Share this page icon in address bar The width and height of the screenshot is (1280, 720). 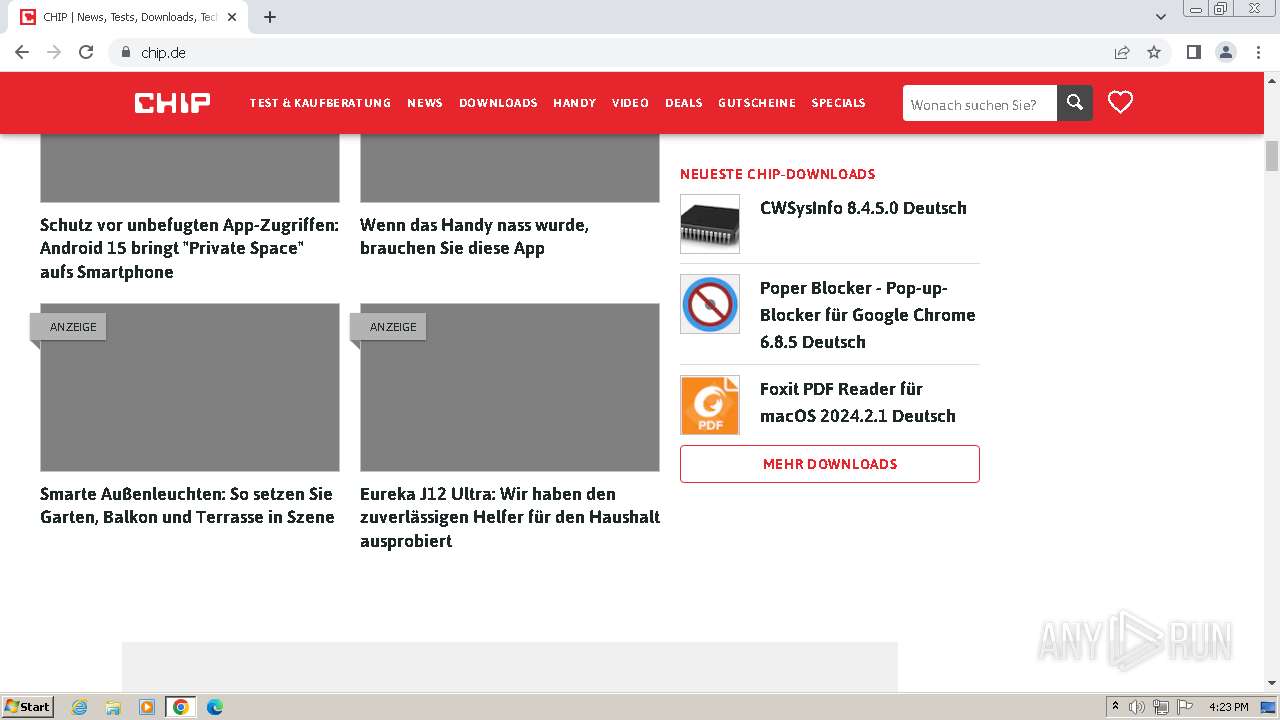pyautogui.click(x=1122, y=52)
